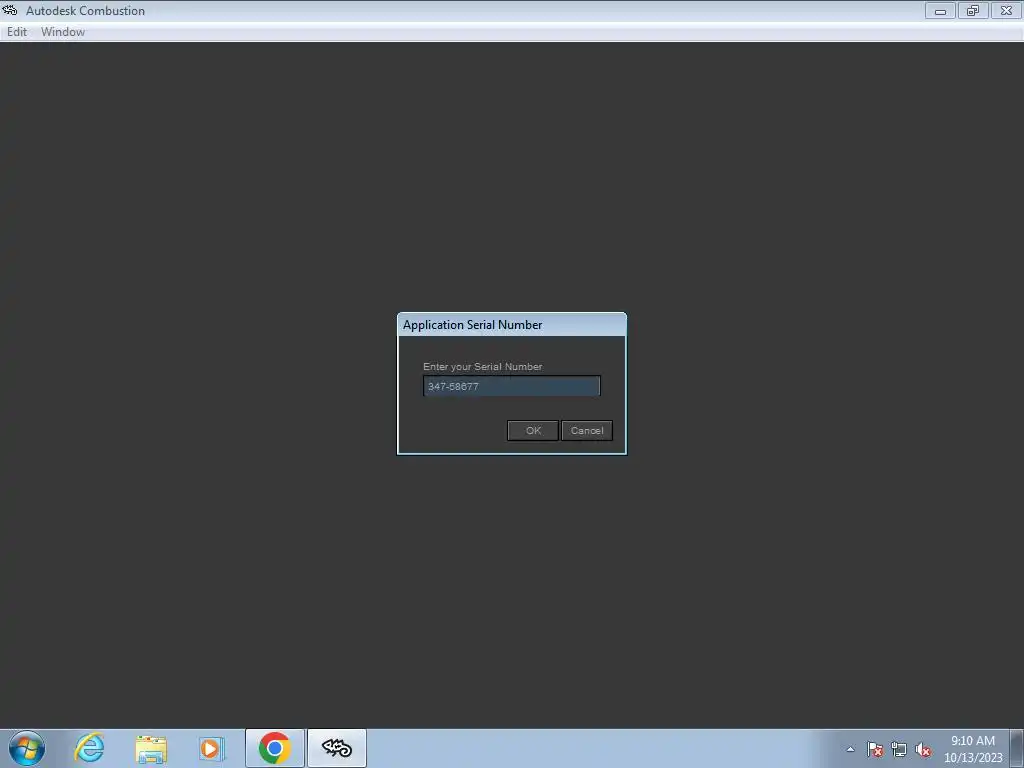The height and width of the screenshot is (768, 1024).
Task: Open Windows Media Player from taskbar
Action: (x=211, y=748)
